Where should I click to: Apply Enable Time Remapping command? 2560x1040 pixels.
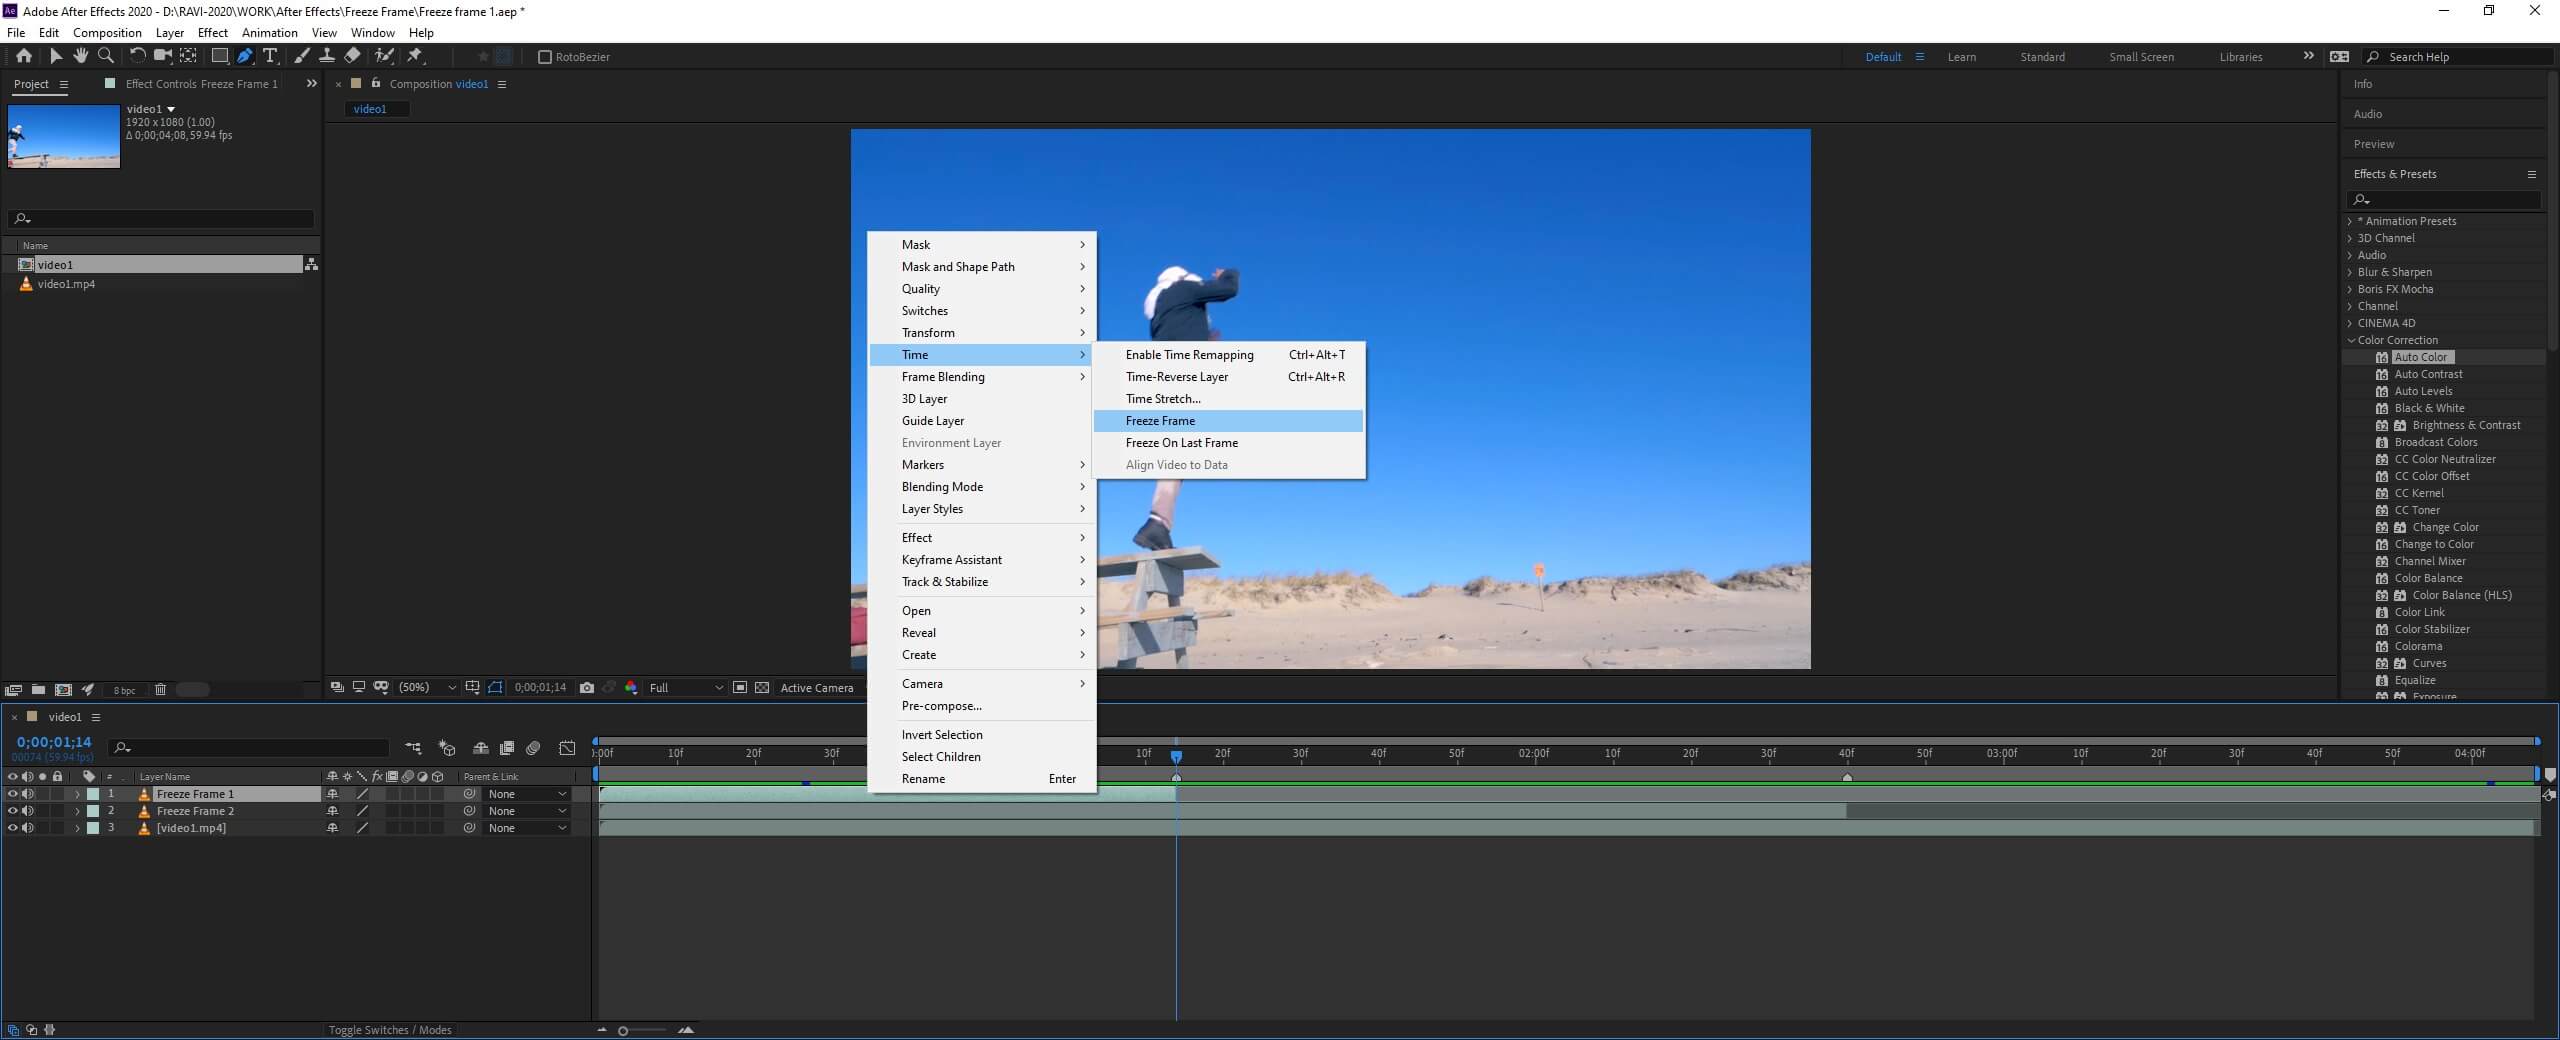coord(1188,354)
